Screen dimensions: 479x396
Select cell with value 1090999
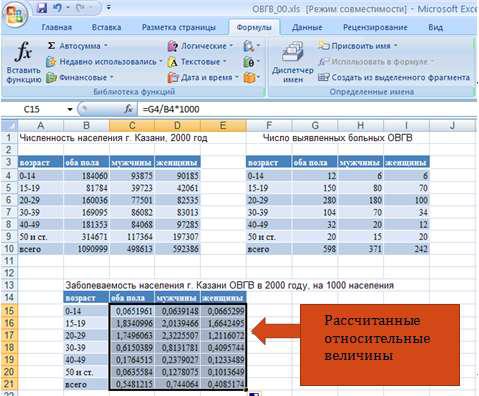tap(86, 249)
